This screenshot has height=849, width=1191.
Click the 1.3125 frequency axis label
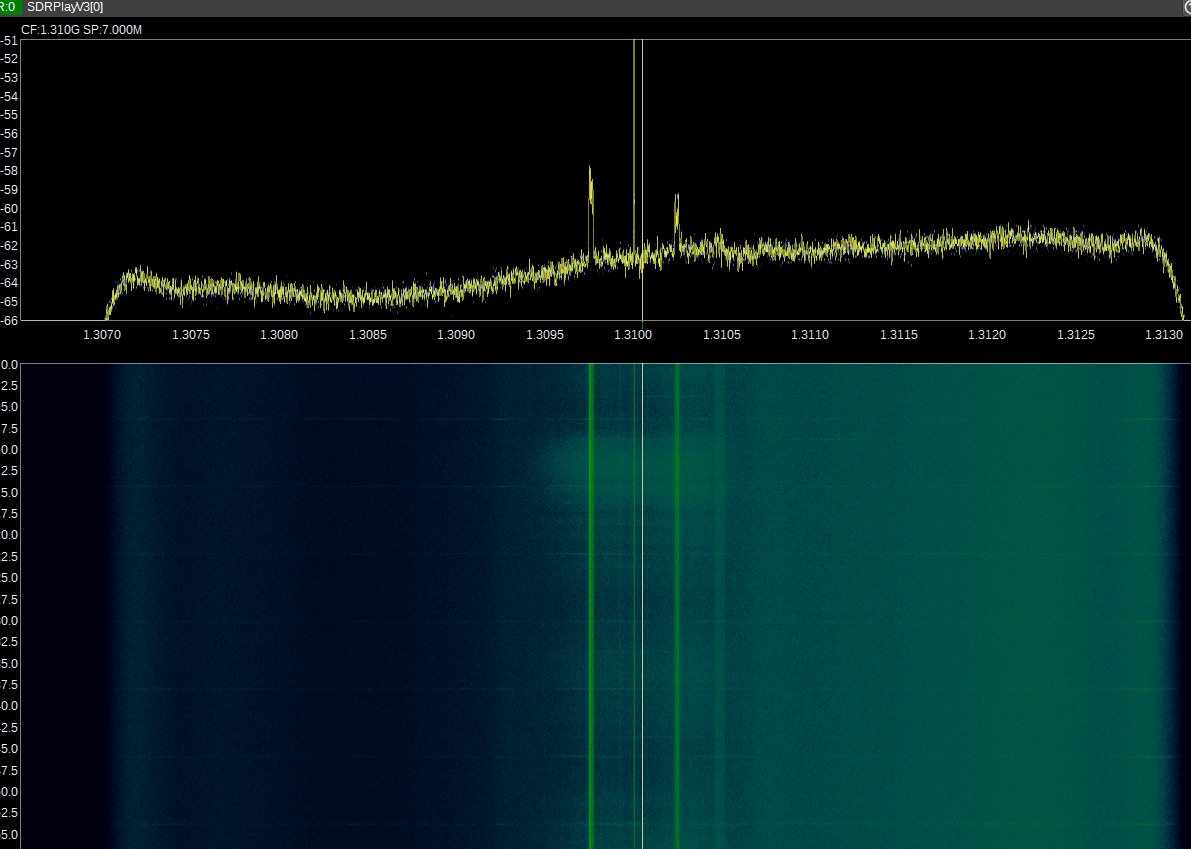(1076, 335)
